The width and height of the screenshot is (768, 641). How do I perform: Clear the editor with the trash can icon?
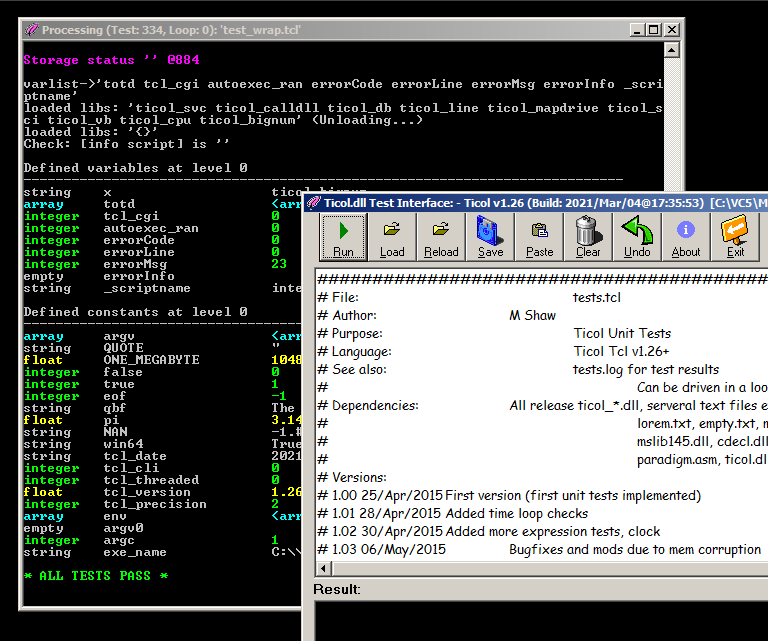click(588, 237)
